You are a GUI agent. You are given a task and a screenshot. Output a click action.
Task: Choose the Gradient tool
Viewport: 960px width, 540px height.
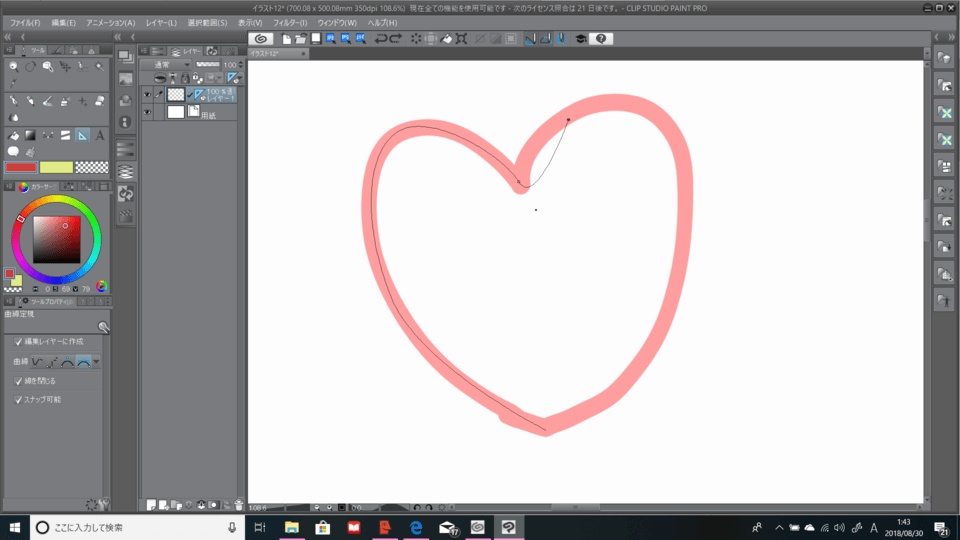(x=30, y=135)
